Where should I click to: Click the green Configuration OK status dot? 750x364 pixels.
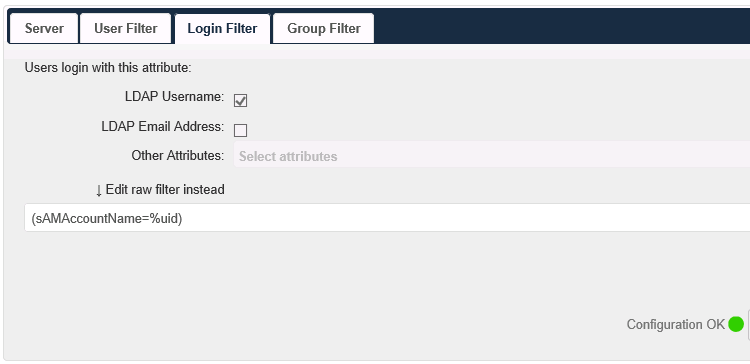(x=736, y=324)
